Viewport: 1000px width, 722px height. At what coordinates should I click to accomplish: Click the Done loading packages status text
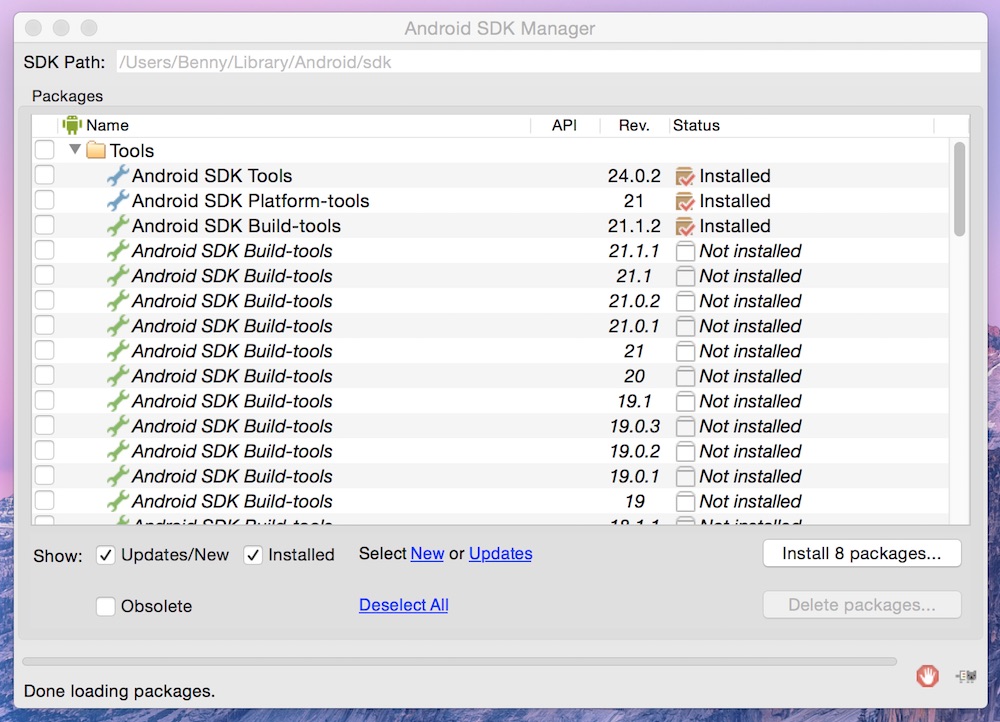click(x=119, y=691)
